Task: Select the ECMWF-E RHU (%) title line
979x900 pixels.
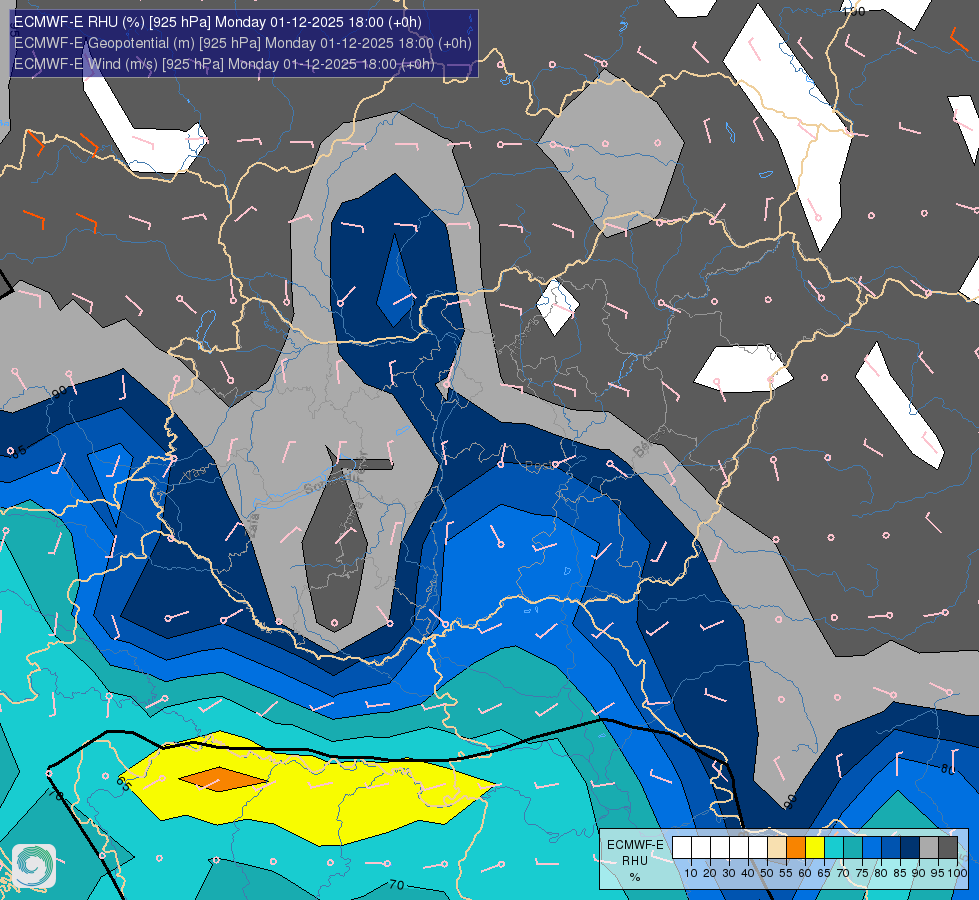Action: pyautogui.click(x=218, y=22)
